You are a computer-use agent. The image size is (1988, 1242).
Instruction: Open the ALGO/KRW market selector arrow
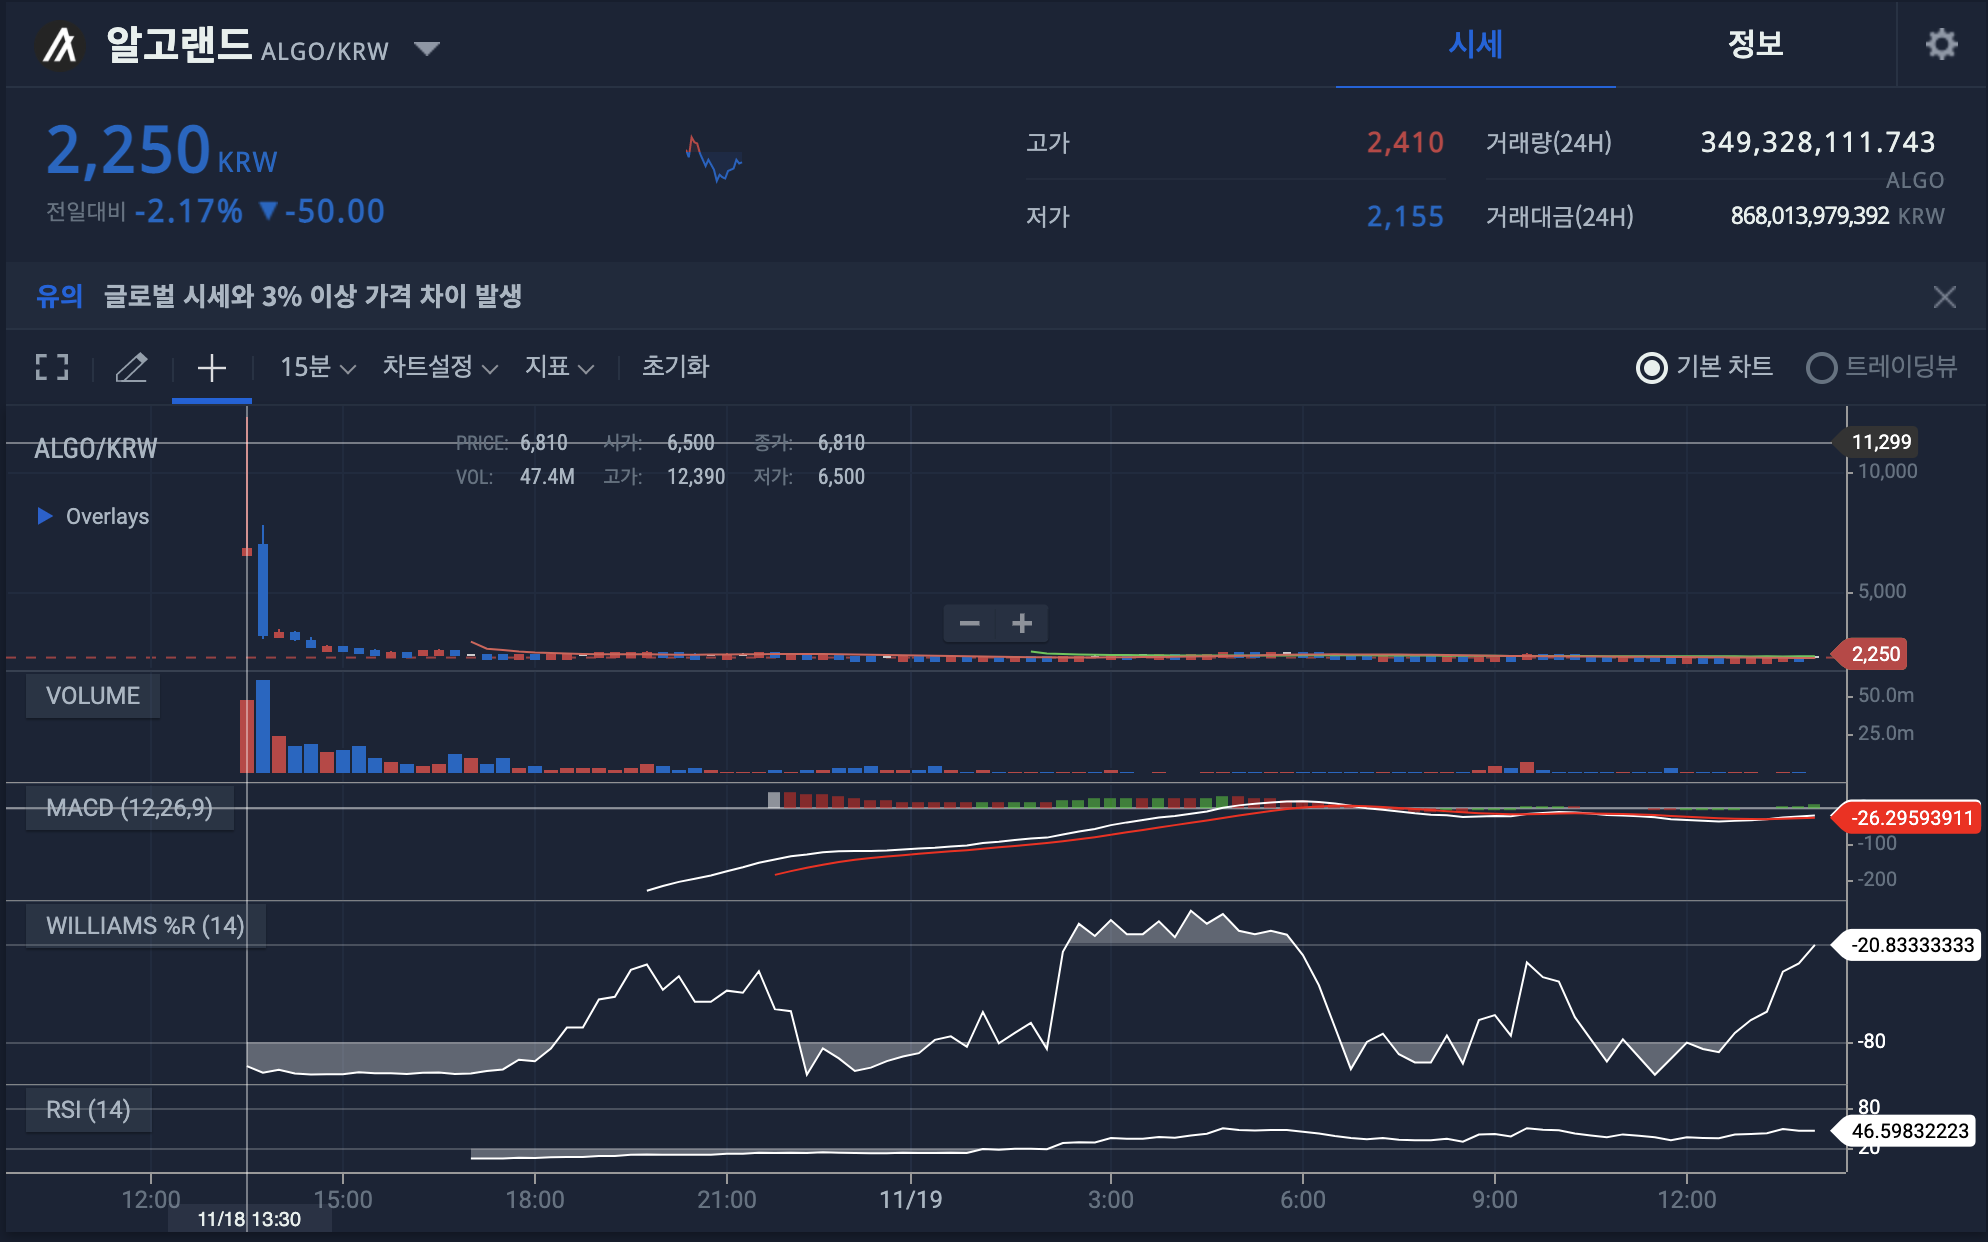tap(427, 49)
